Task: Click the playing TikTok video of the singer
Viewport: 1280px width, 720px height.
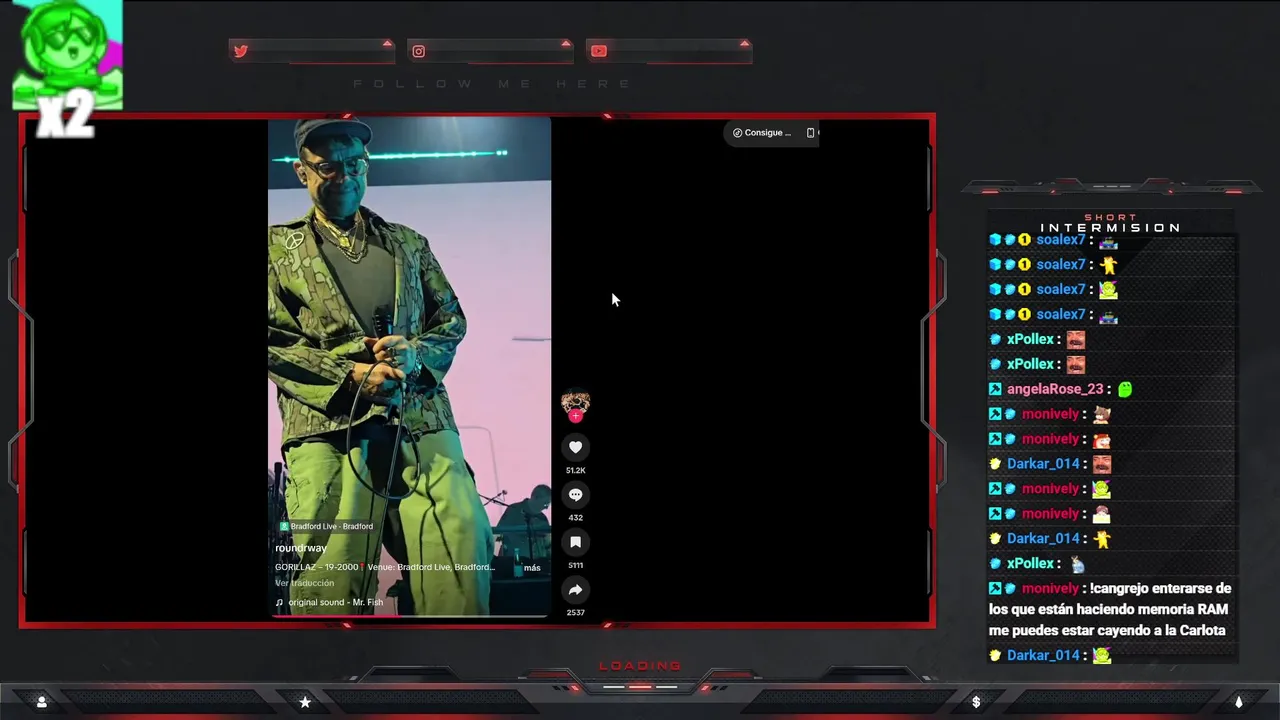Action: 409,366
